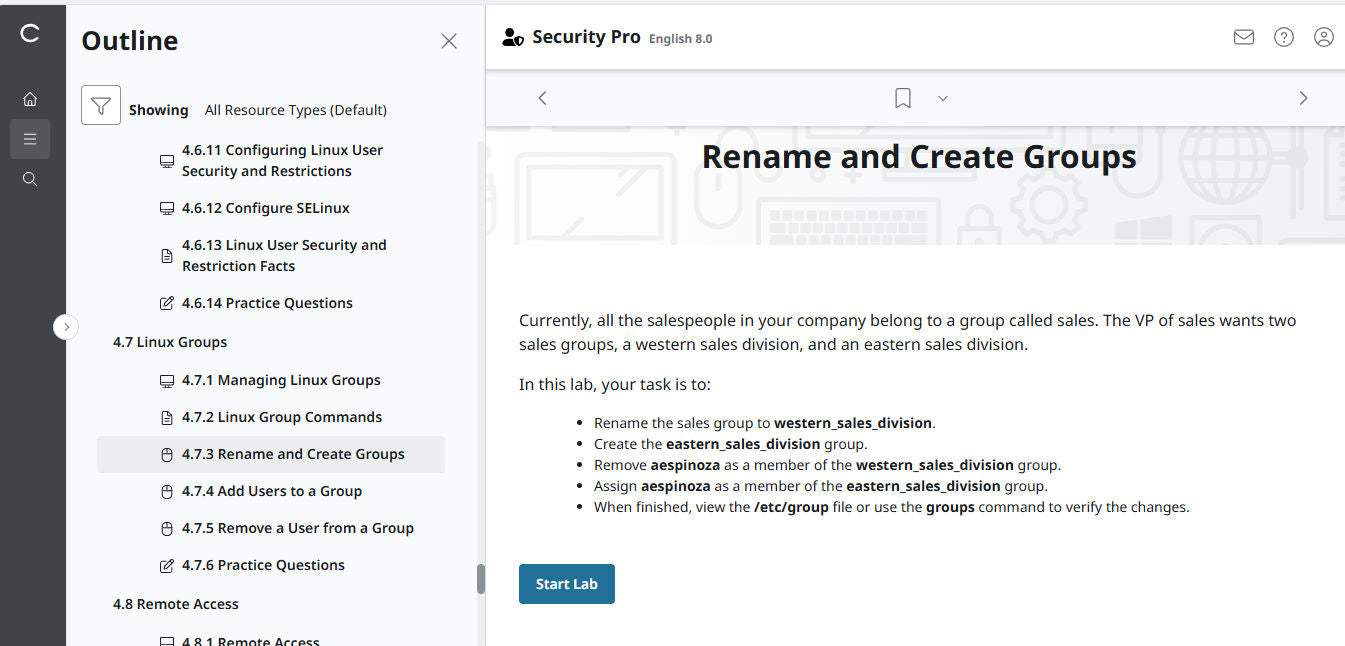Open messages via the envelope icon

1243,36
